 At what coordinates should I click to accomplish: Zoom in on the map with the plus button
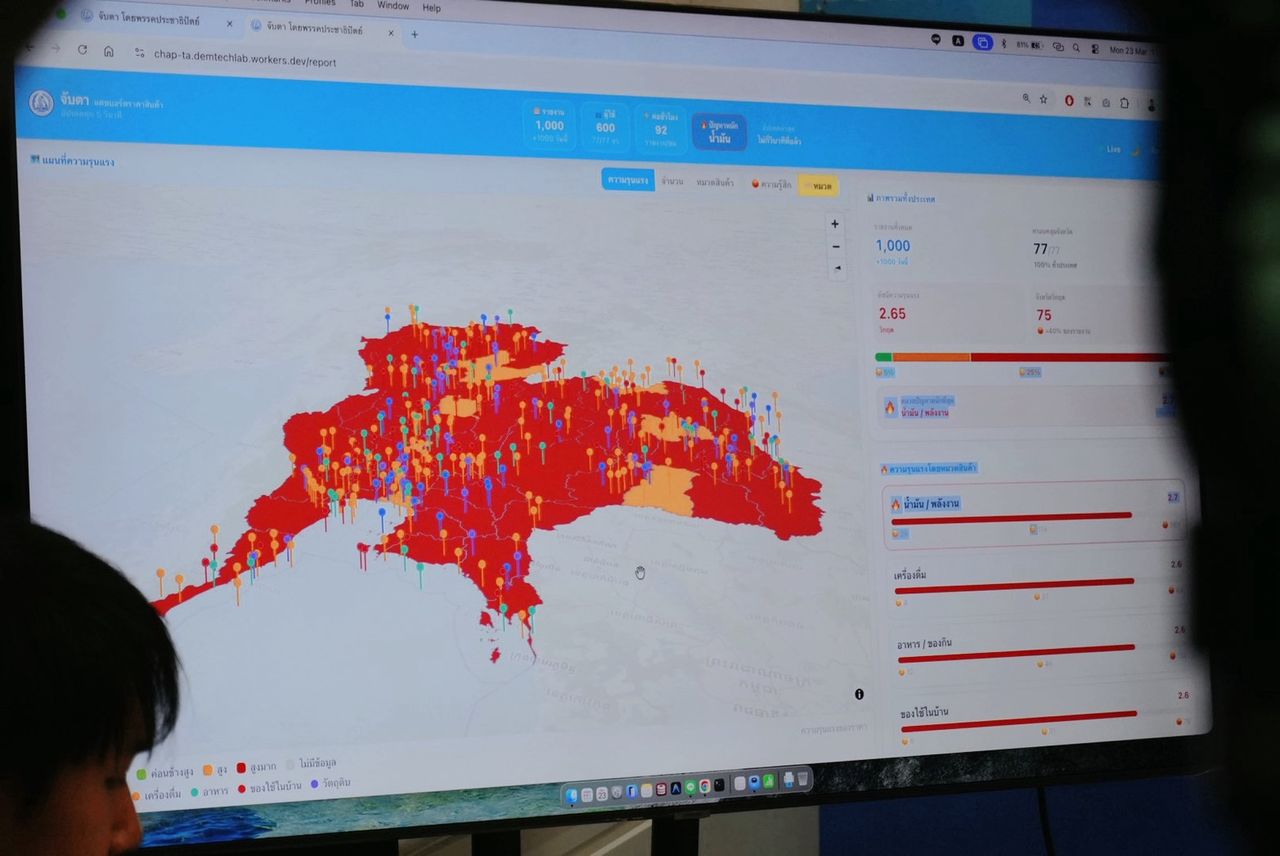tap(835, 224)
